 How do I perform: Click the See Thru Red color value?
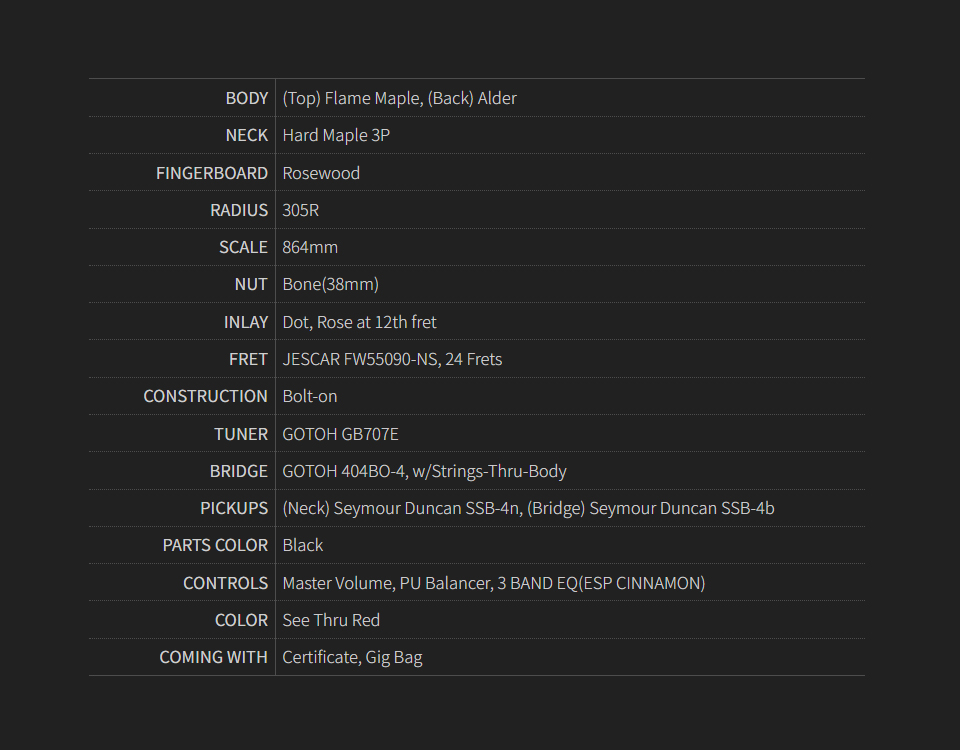coord(331,620)
